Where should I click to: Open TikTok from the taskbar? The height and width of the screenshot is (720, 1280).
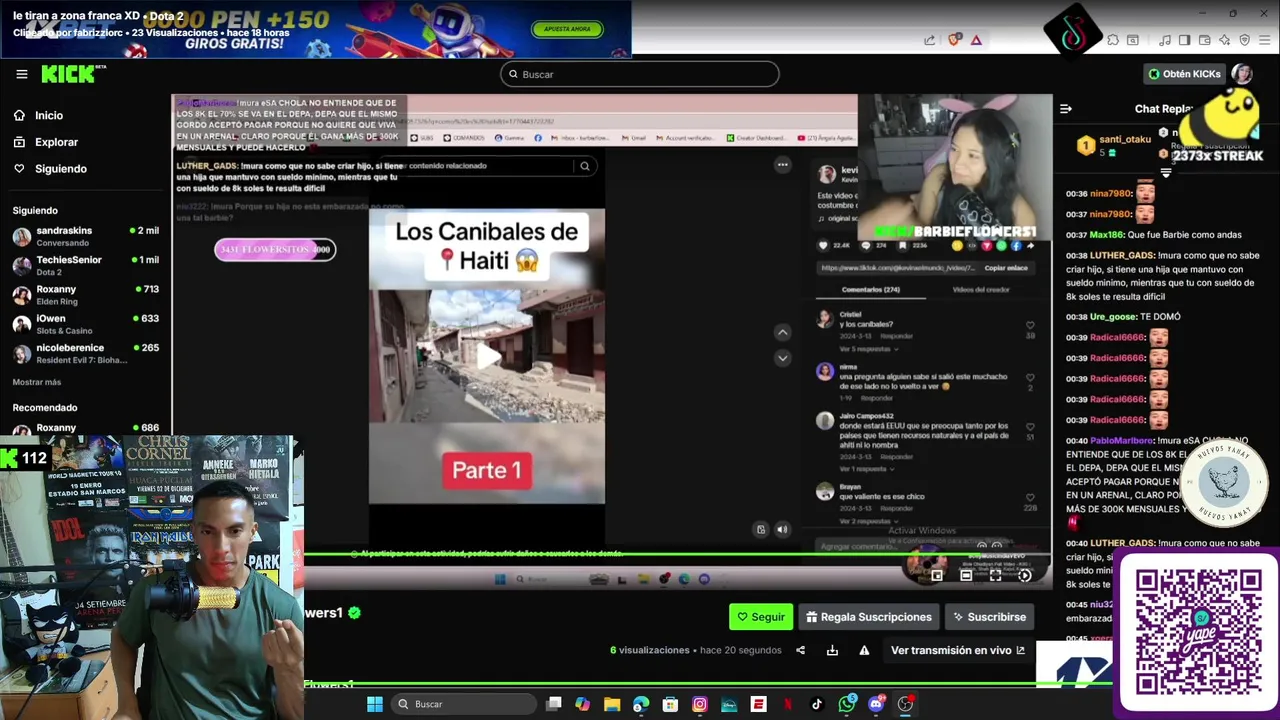point(817,704)
